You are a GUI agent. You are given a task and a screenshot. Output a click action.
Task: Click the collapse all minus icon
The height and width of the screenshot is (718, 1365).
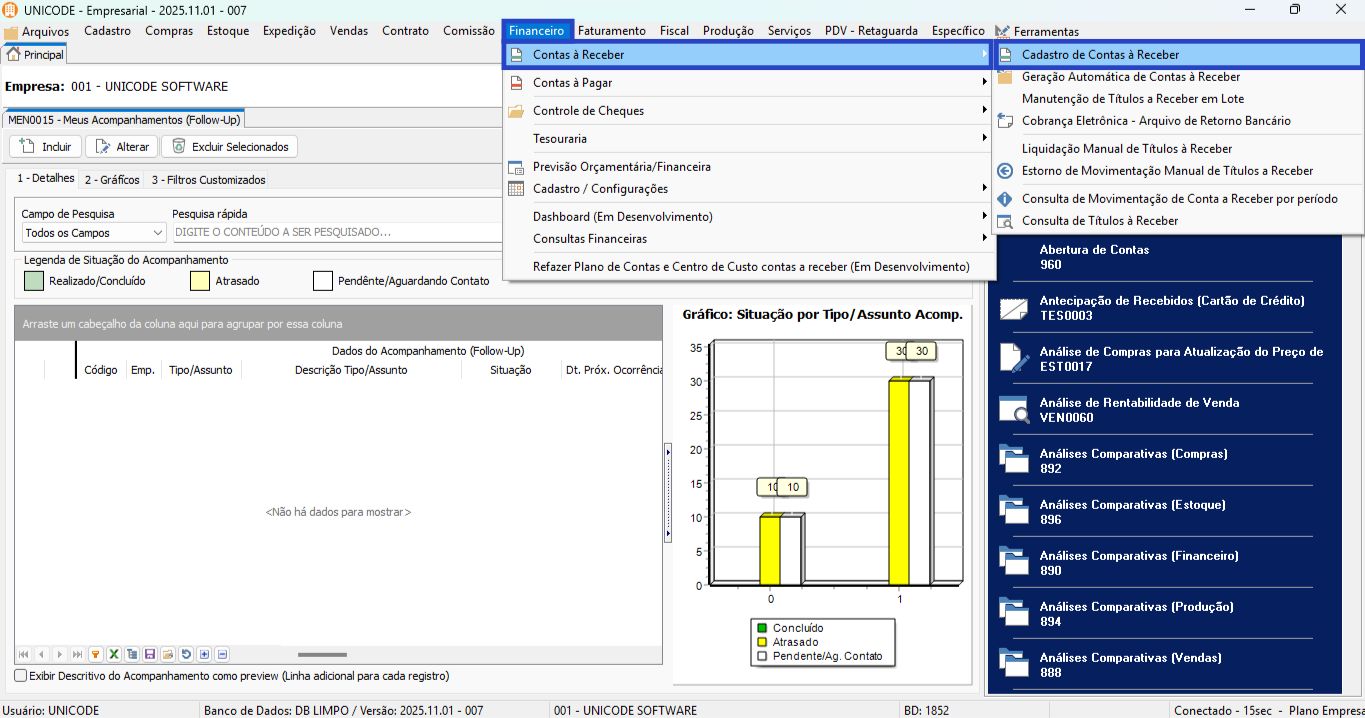pos(222,654)
